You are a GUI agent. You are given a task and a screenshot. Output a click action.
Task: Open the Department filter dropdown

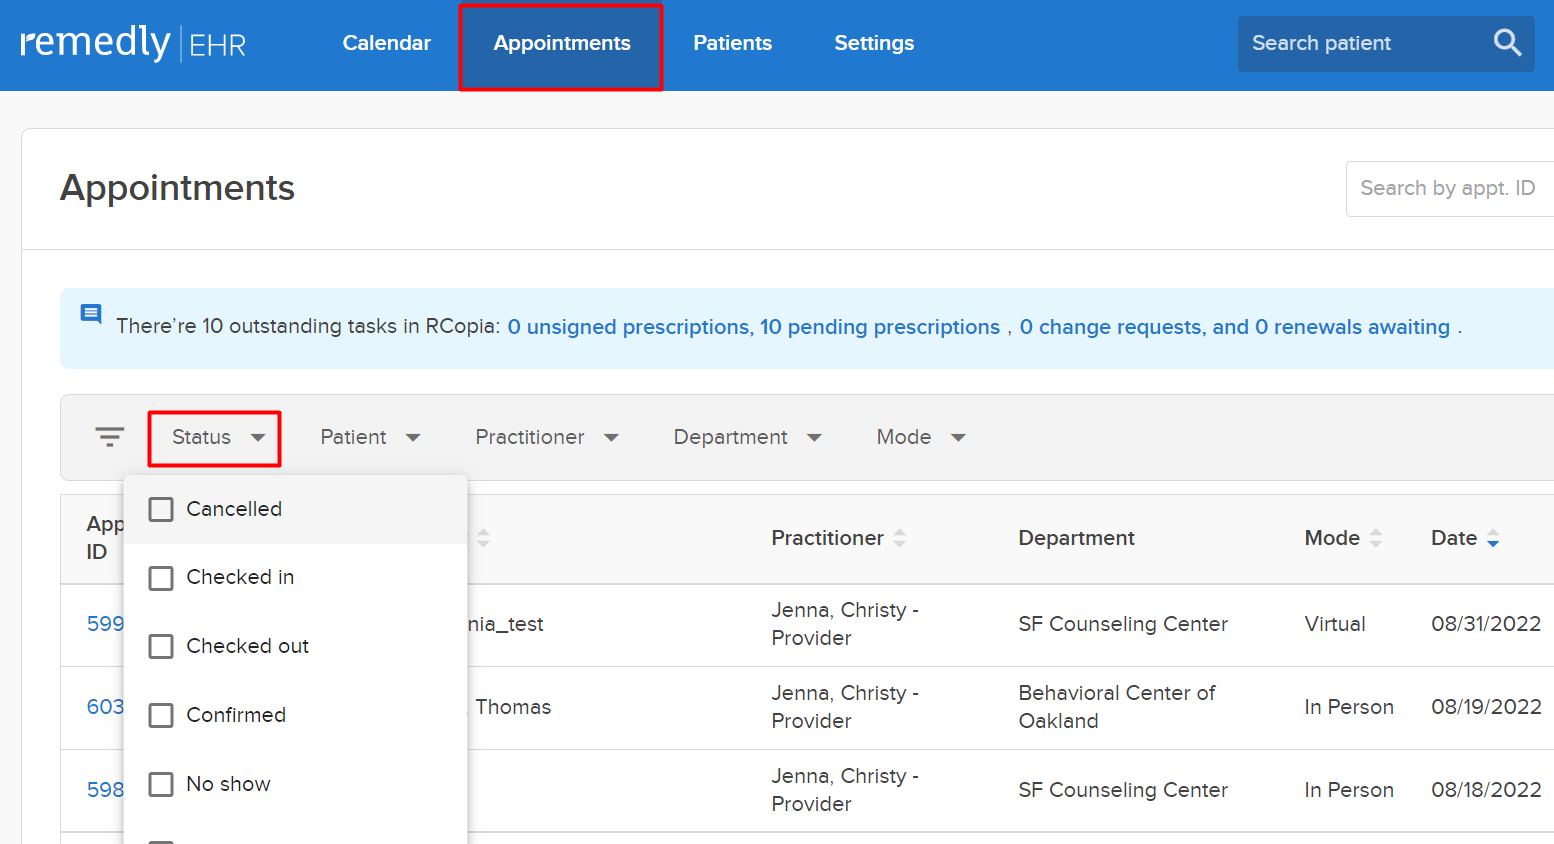(x=747, y=437)
